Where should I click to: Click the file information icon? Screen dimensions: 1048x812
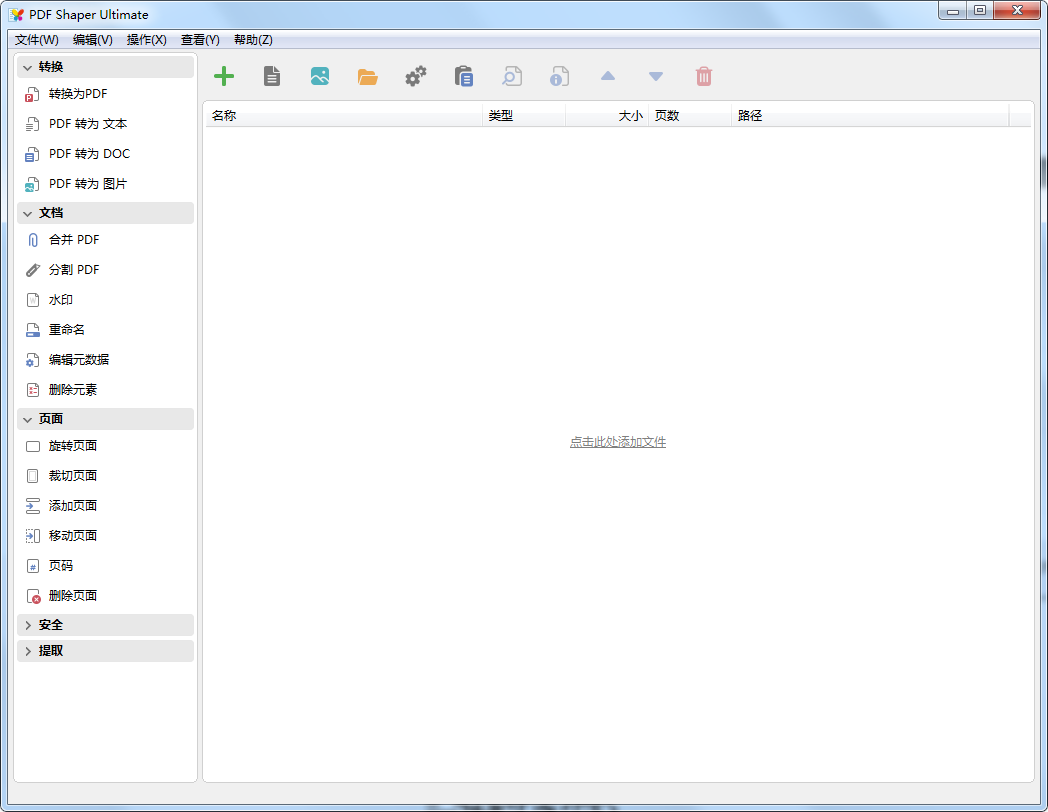coord(559,76)
